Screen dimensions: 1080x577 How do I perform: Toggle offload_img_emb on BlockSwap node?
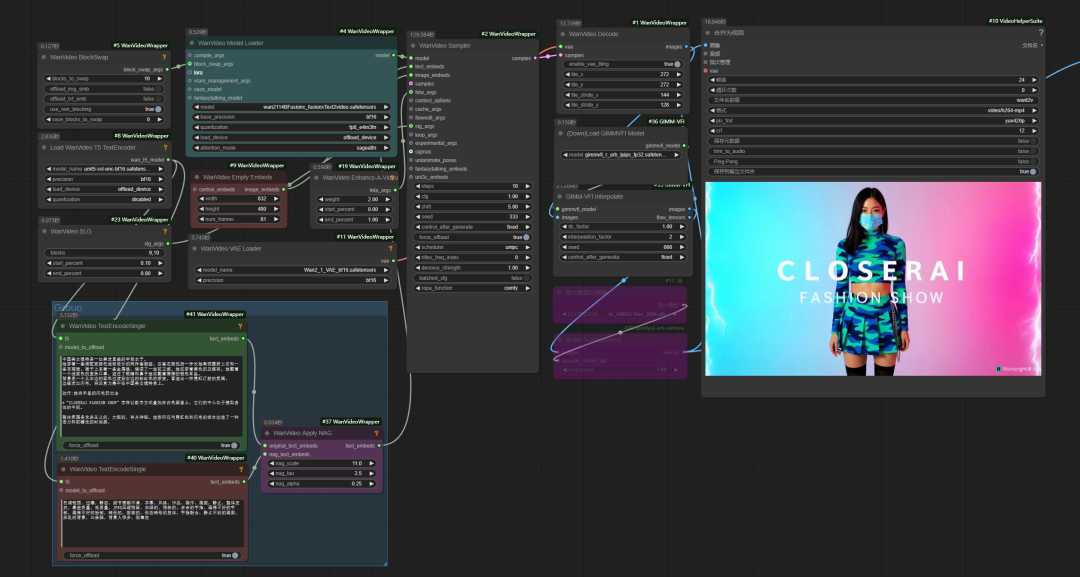click(105, 89)
